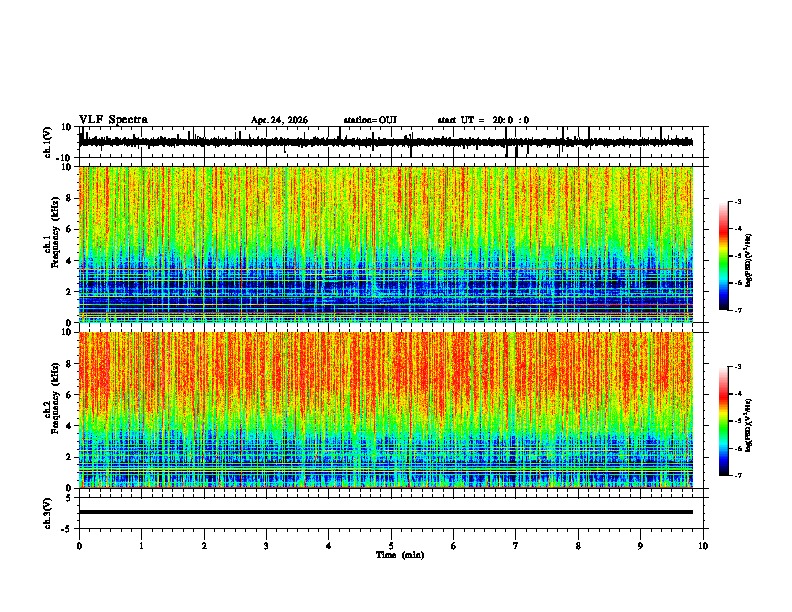Viewport: 792px width, 612px height.
Task: Click the ch.2 color scale bar
Action: point(723,421)
